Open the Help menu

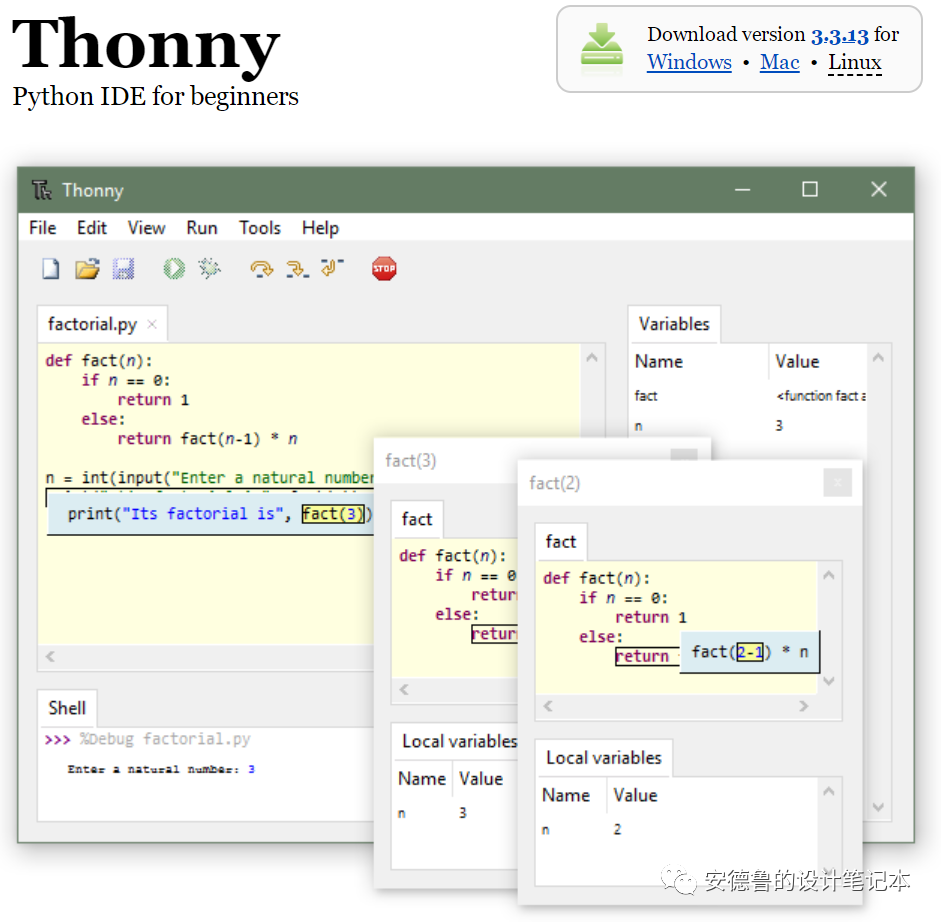pyautogui.click(x=320, y=227)
